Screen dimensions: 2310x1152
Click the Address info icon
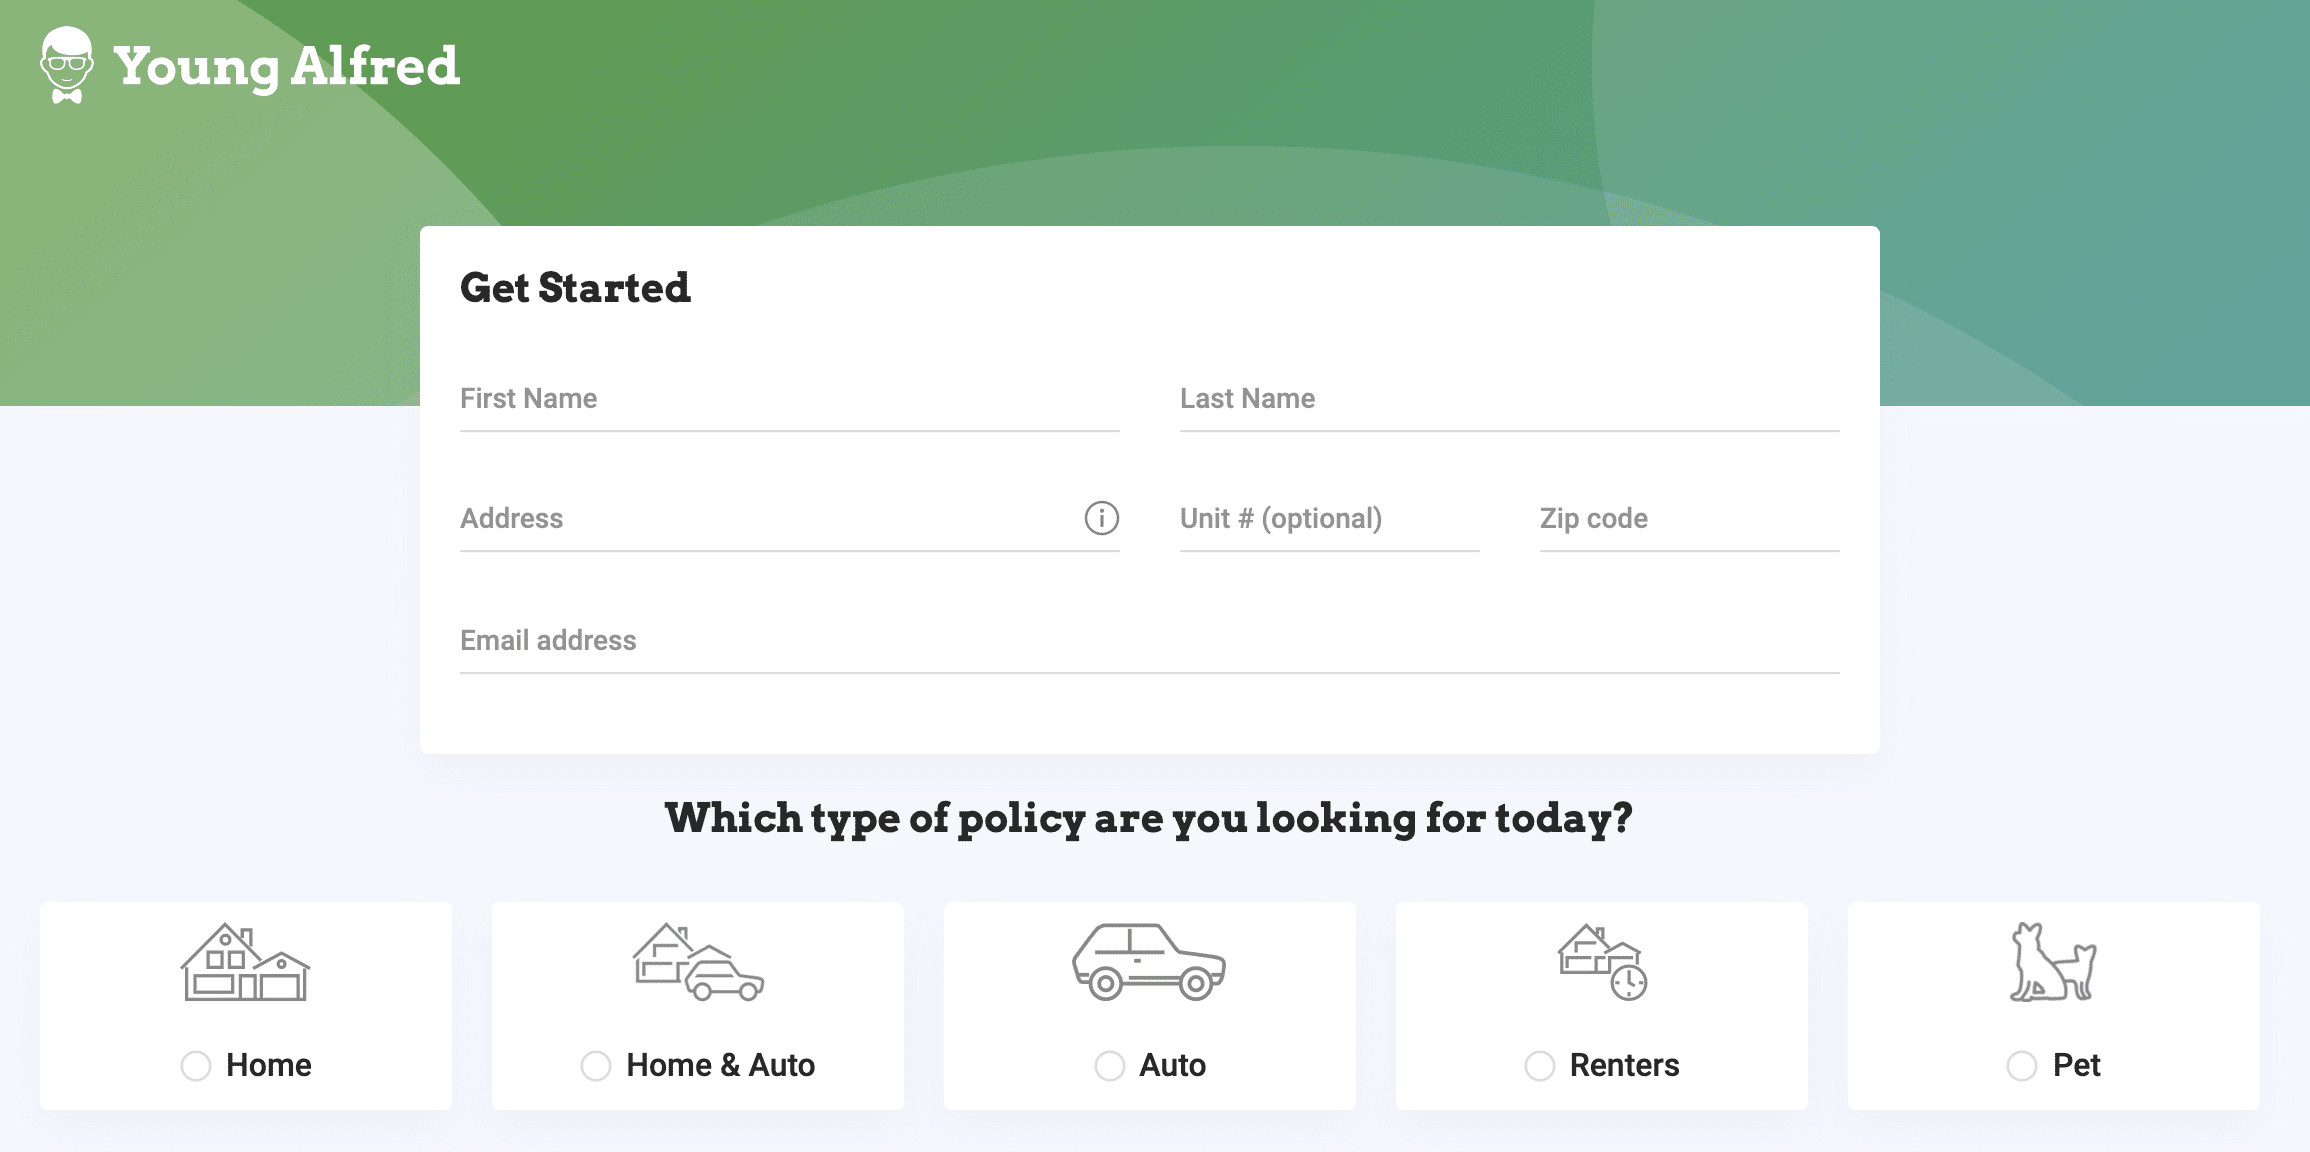[x=1101, y=518]
